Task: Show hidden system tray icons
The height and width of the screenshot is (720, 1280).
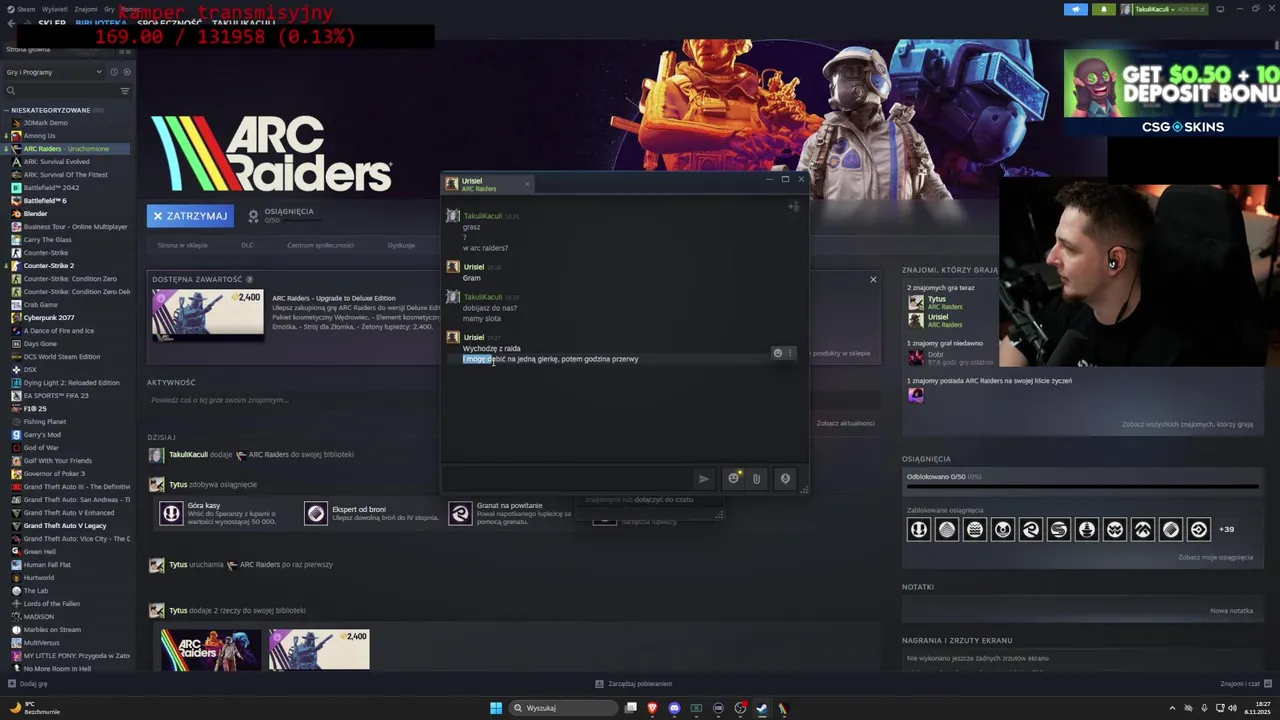Action: (1172, 708)
